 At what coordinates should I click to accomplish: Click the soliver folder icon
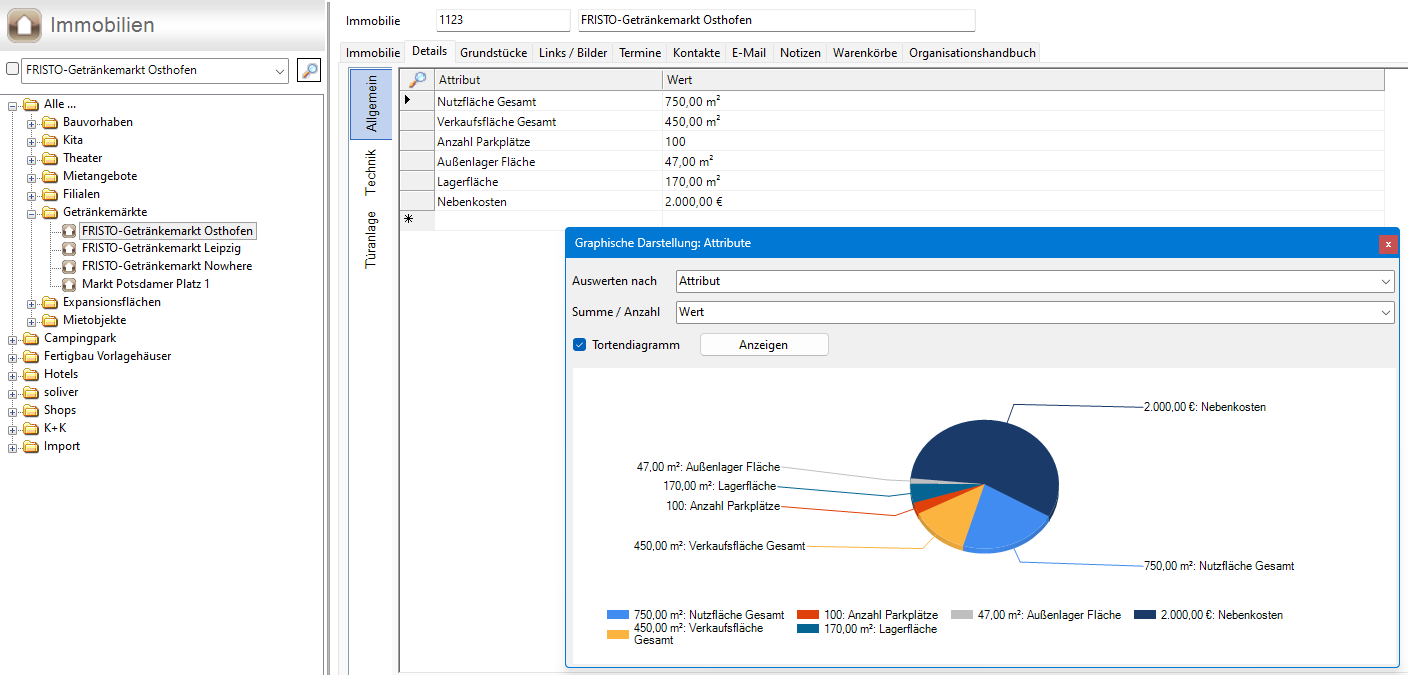pyautogui.click(x=31, y=392)
